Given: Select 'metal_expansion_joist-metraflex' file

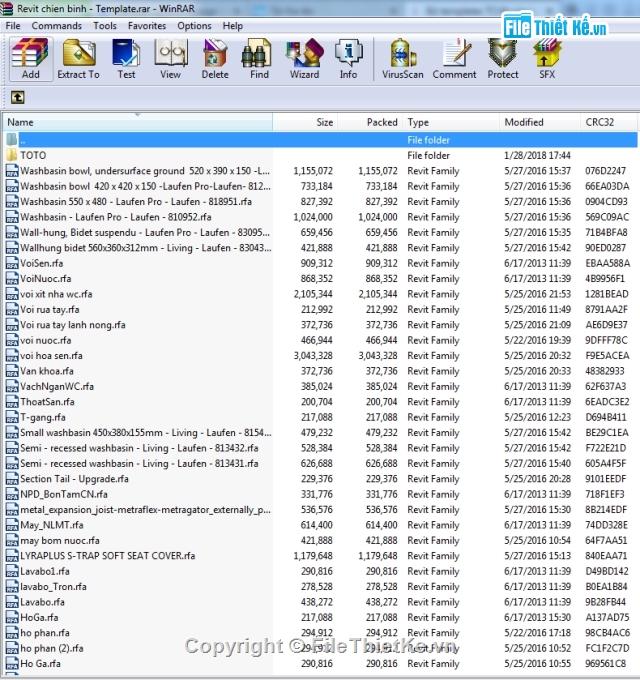Looking at the screenshot, I should click(x=145, y=510).
